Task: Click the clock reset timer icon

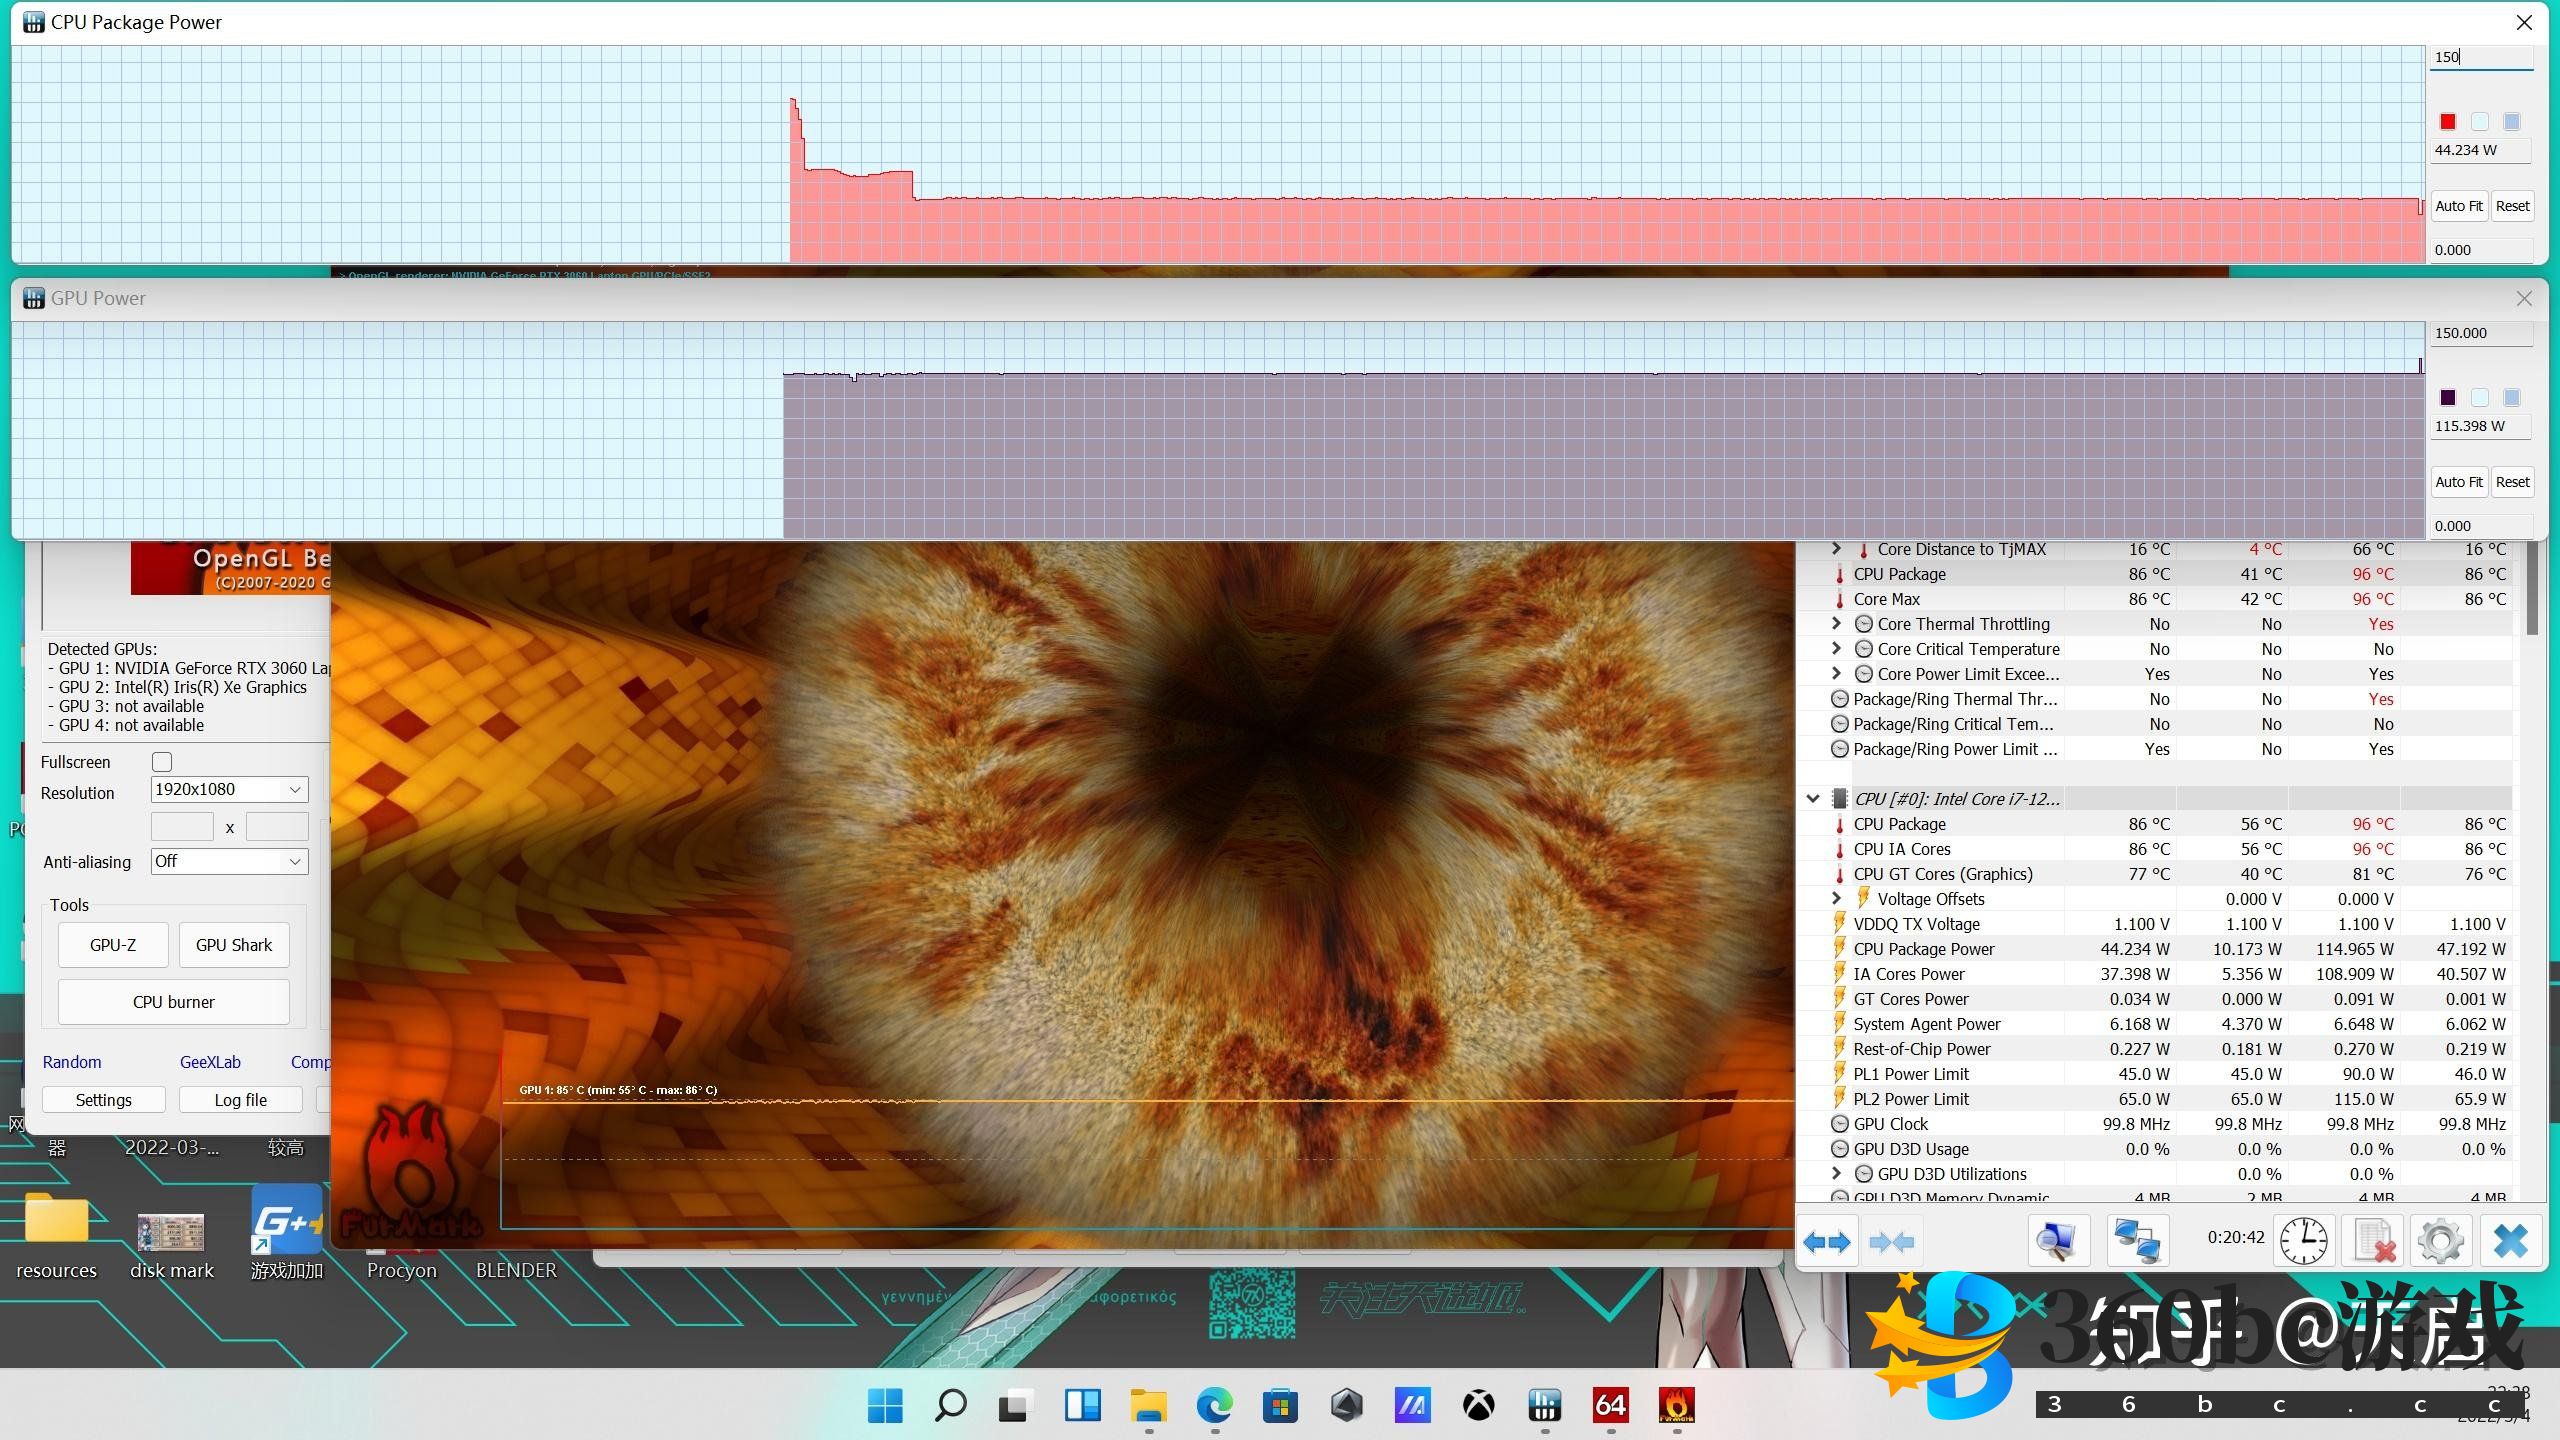Action: coord(2303,1242)
